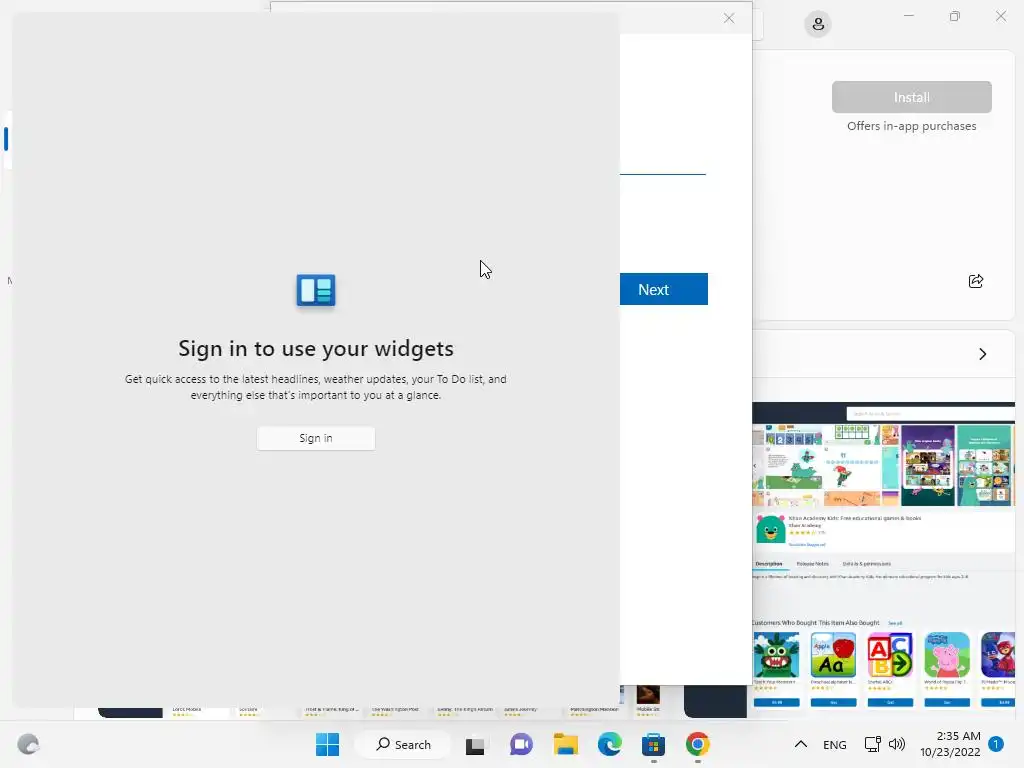This screenshot has width=1024, height=768.
Task: Restore down the Microsoft Store window
Action: (x=955, y=16)
